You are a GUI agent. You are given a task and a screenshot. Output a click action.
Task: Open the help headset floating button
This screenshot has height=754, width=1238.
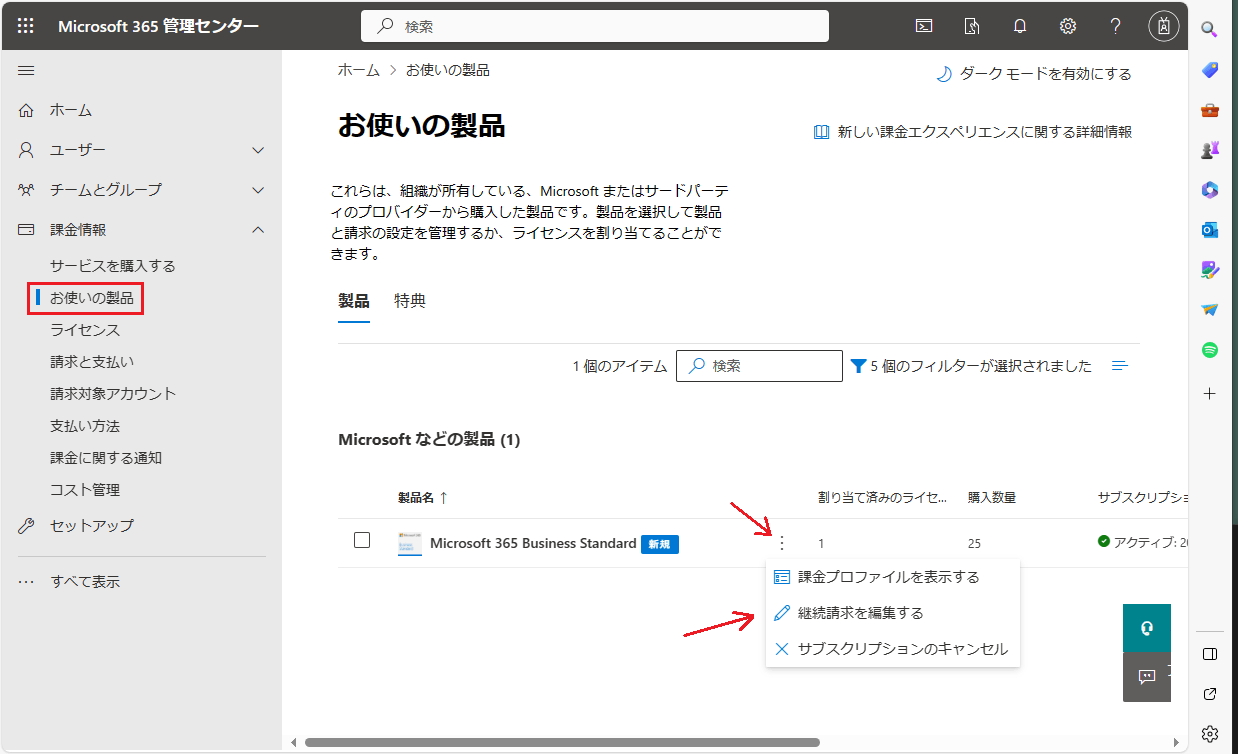click(1147, 628)
